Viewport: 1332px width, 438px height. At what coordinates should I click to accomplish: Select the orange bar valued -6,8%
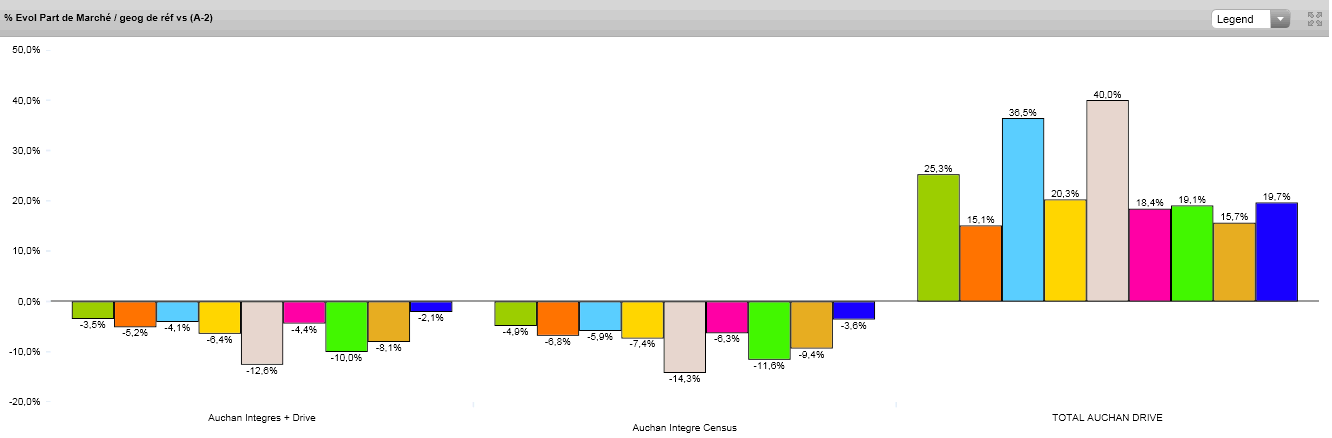(558, 318)
